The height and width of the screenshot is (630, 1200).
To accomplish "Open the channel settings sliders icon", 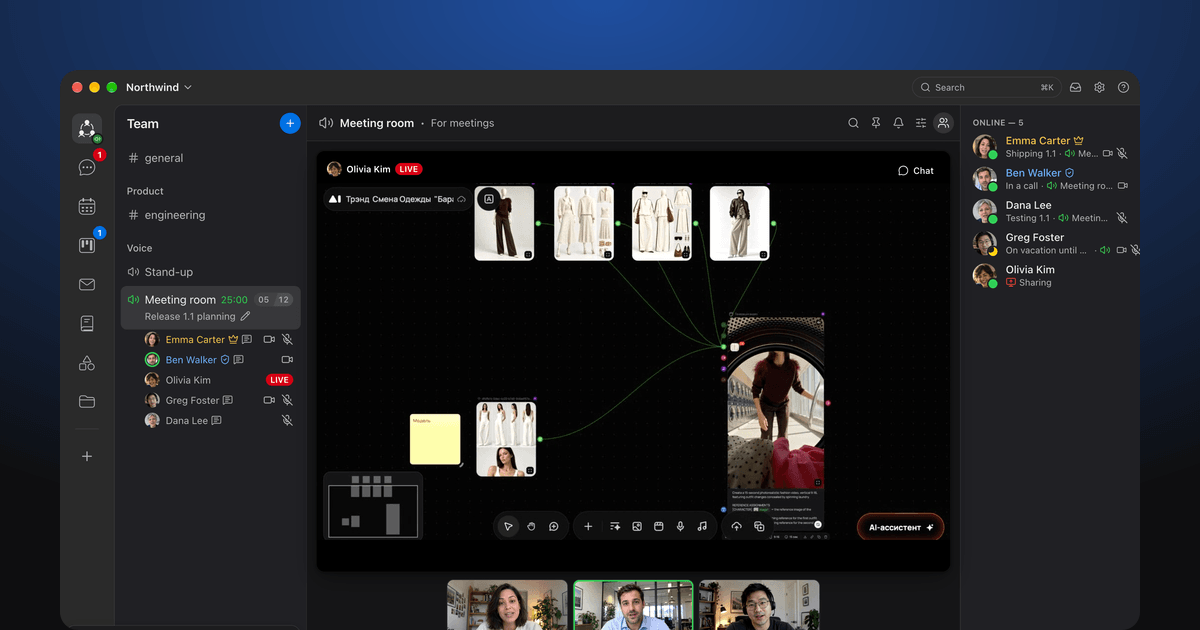I will [x=921, y=123].
